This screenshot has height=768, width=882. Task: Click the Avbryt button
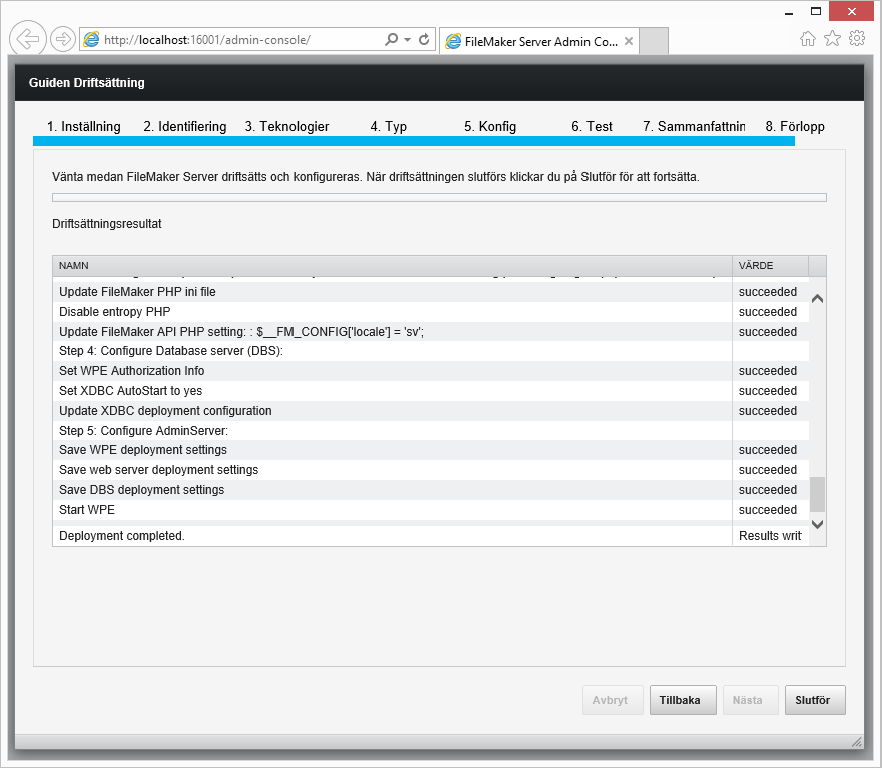612,700
